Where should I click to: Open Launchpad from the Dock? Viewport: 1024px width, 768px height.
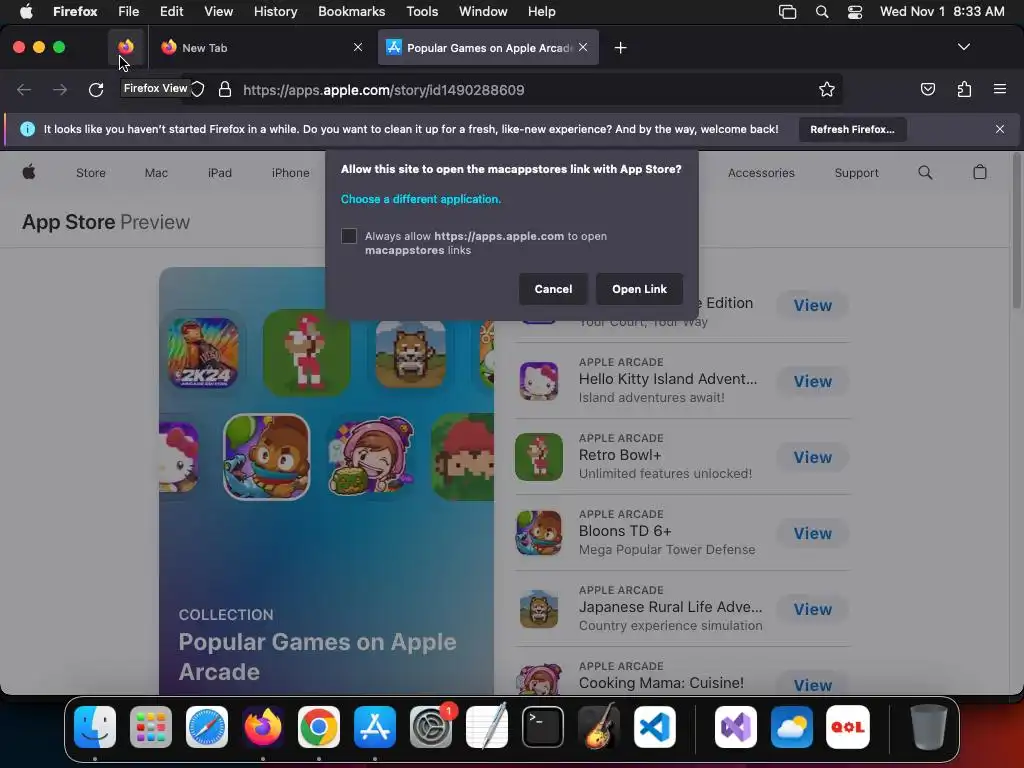coord(151,727)
